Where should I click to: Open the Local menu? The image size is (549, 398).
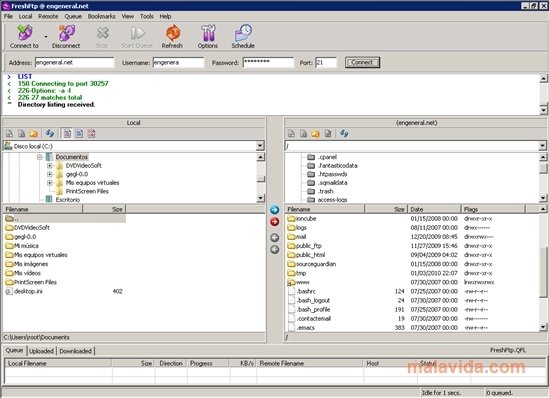tap(26, 16)
